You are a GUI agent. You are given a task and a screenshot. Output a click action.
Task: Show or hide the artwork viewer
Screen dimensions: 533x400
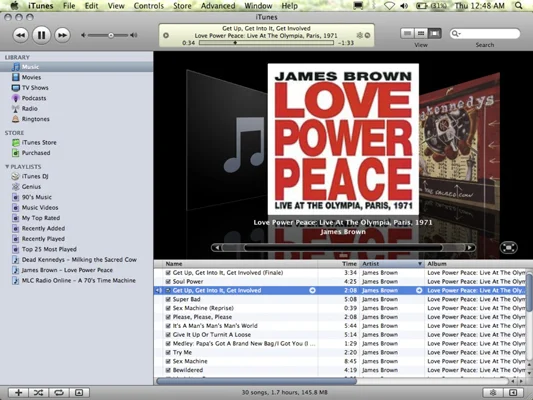(79, 393)
